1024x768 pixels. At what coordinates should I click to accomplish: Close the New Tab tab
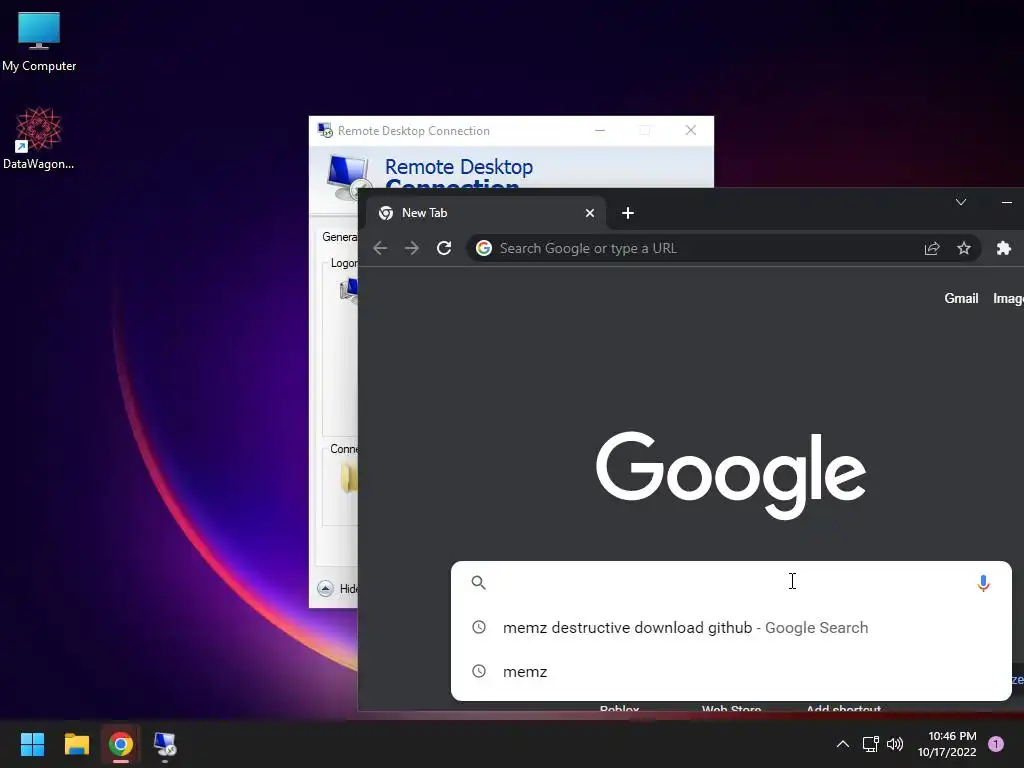pos(590,213)
